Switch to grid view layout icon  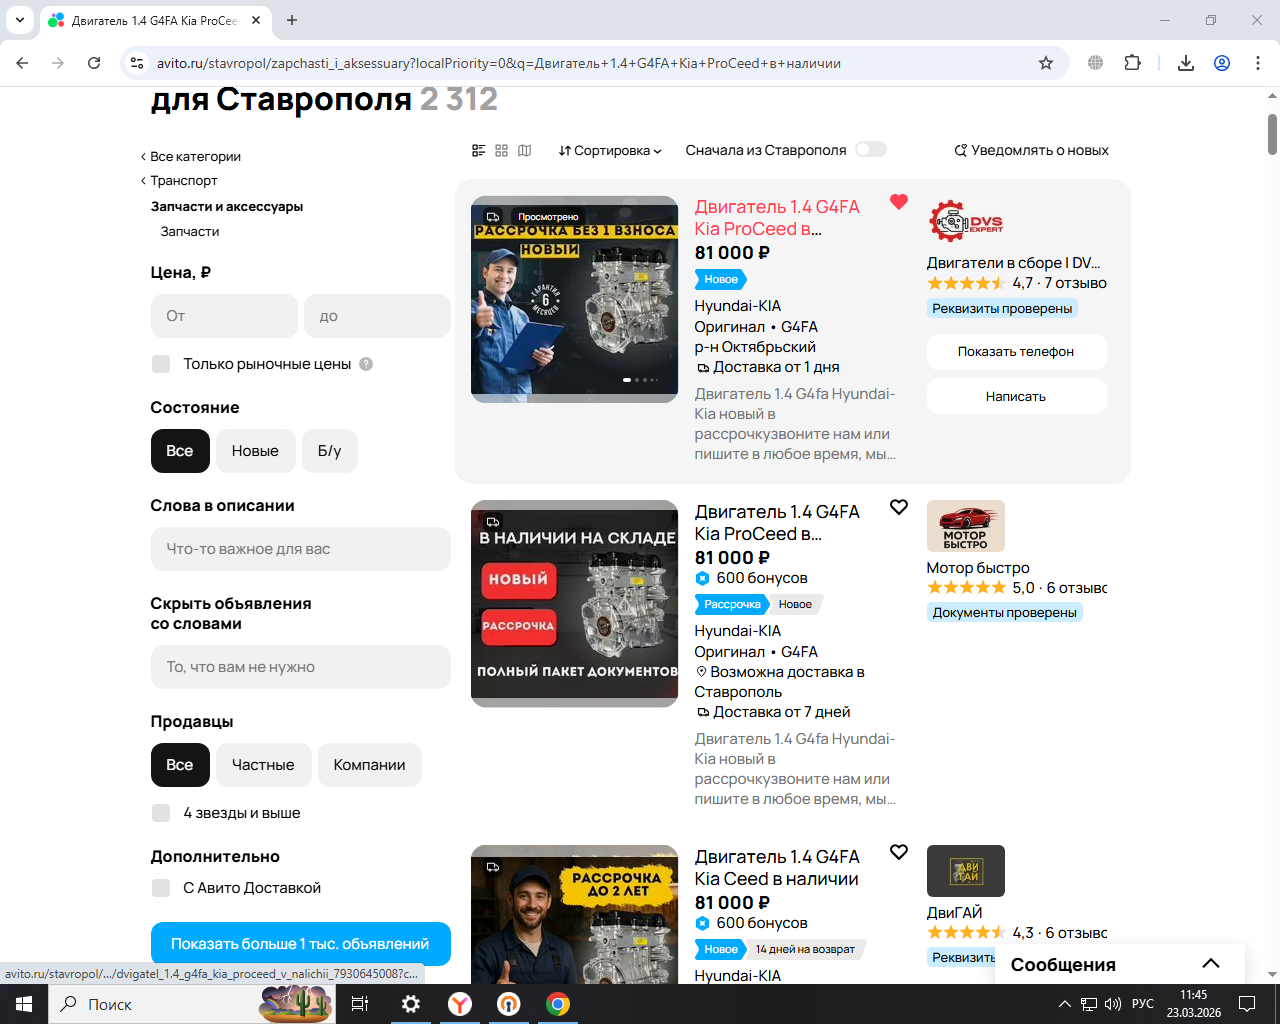[501, 151]
